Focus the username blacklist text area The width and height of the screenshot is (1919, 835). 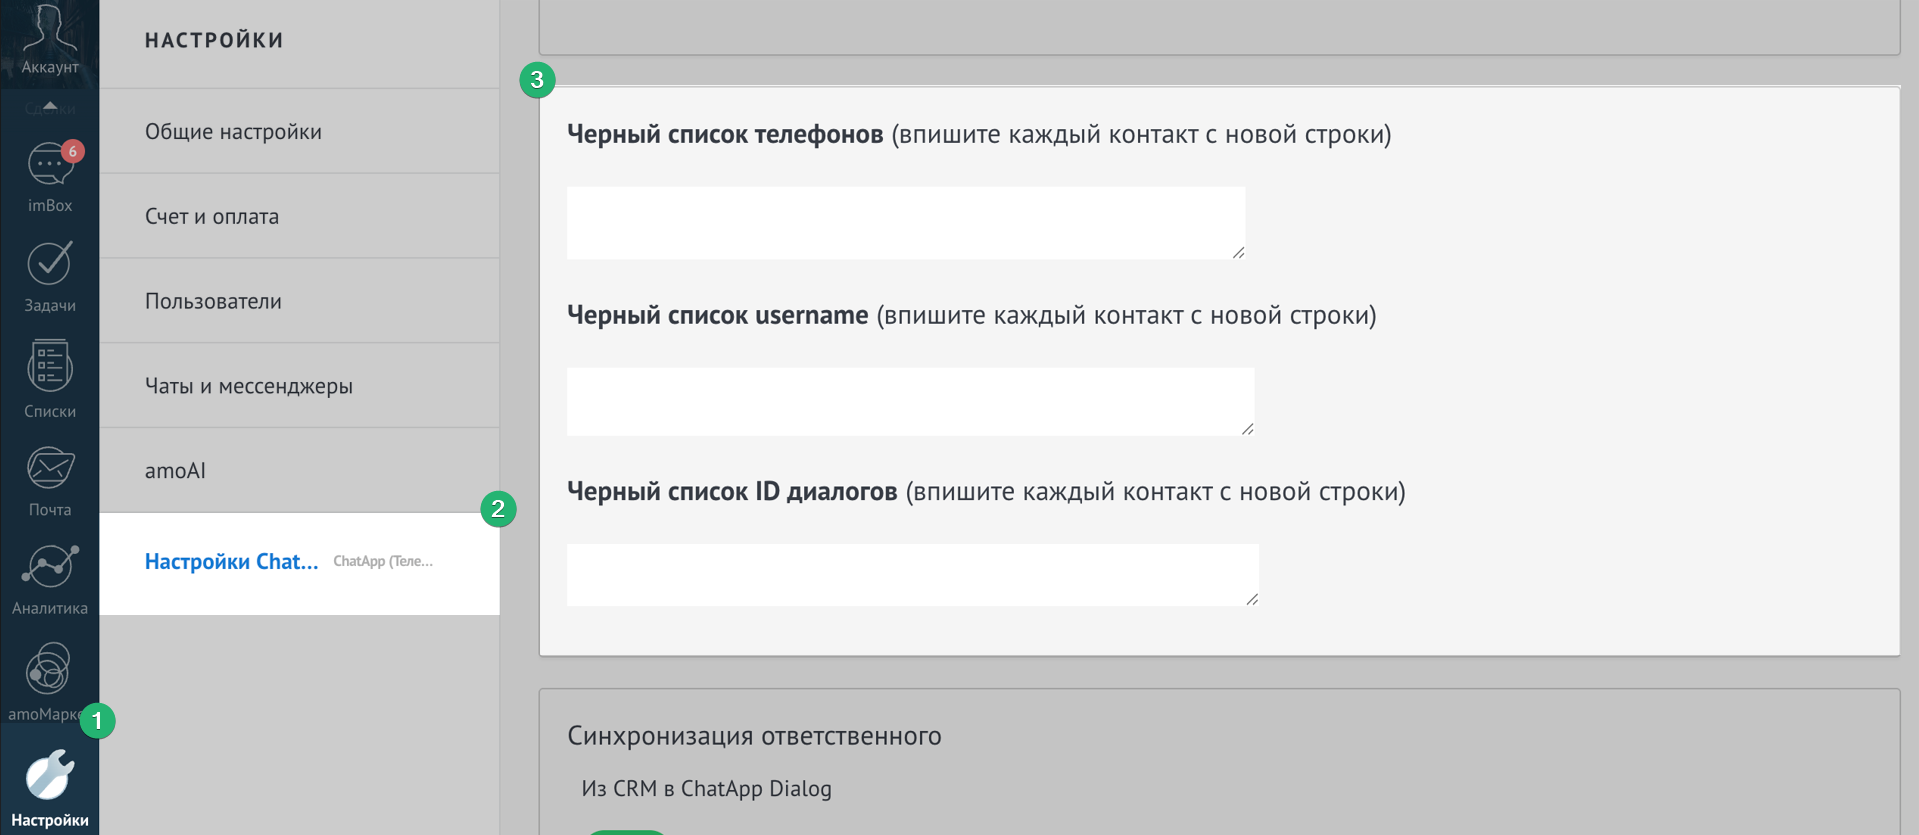coord(909,401)
